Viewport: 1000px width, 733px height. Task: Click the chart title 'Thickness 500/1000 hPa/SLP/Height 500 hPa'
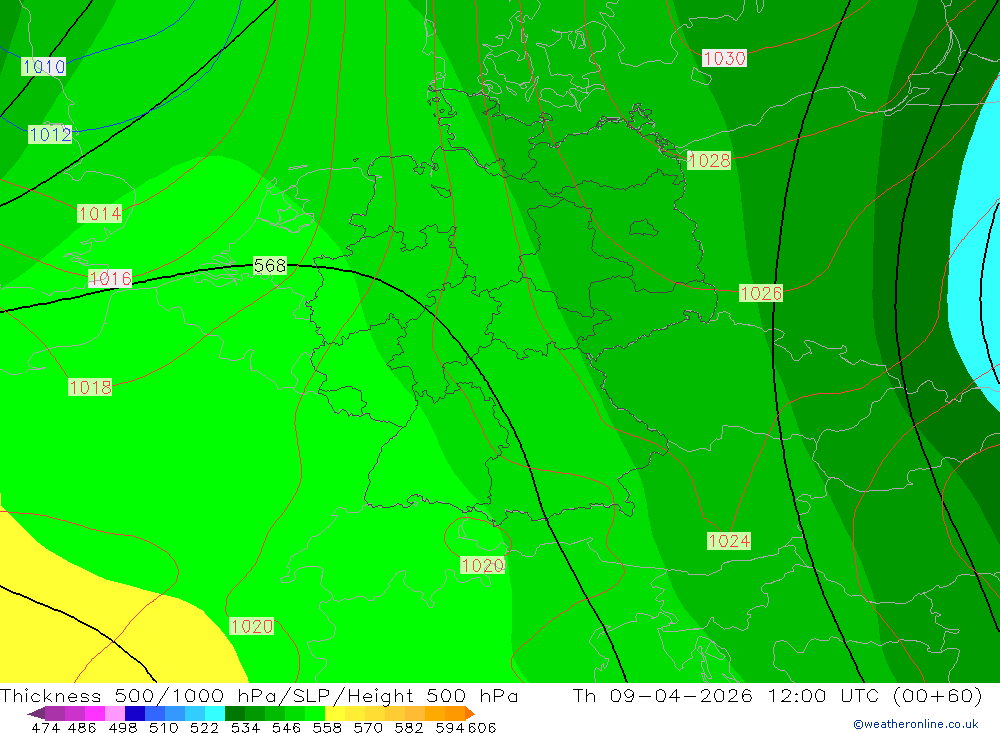pos(259,695)
